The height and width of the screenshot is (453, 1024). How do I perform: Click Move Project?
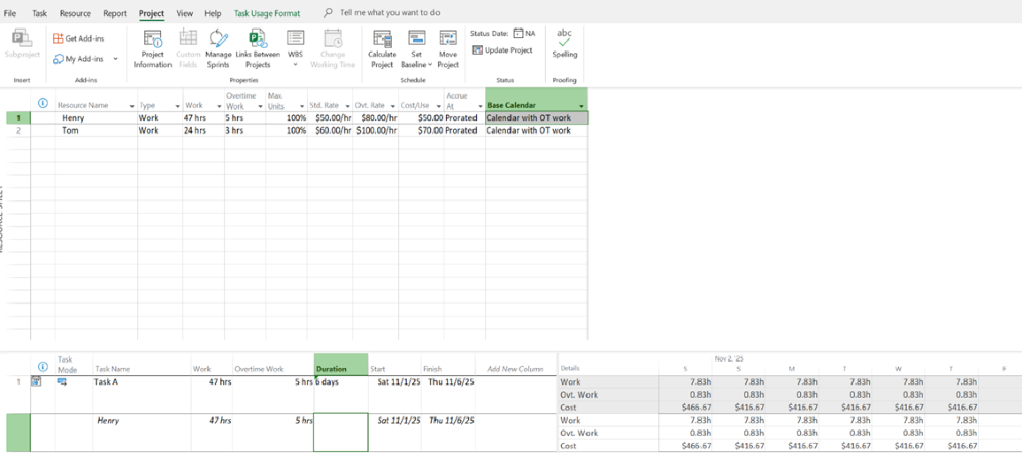[448, 49]
